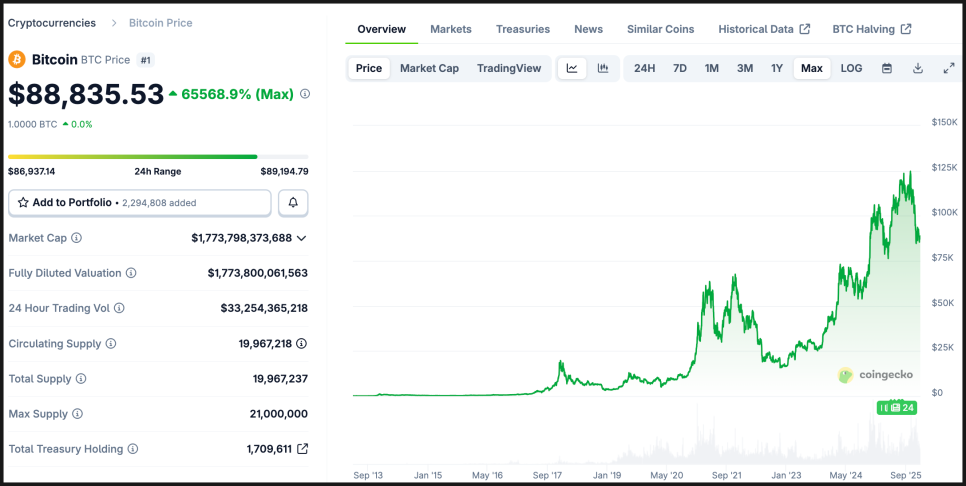Open the Markets tab
The image size is (966, 486).
click(451, 29)
